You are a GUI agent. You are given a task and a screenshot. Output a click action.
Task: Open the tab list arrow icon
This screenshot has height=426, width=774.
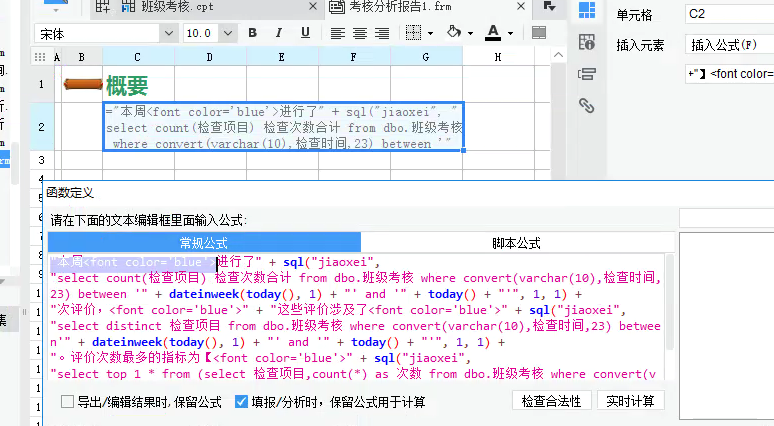click(549, 6)
